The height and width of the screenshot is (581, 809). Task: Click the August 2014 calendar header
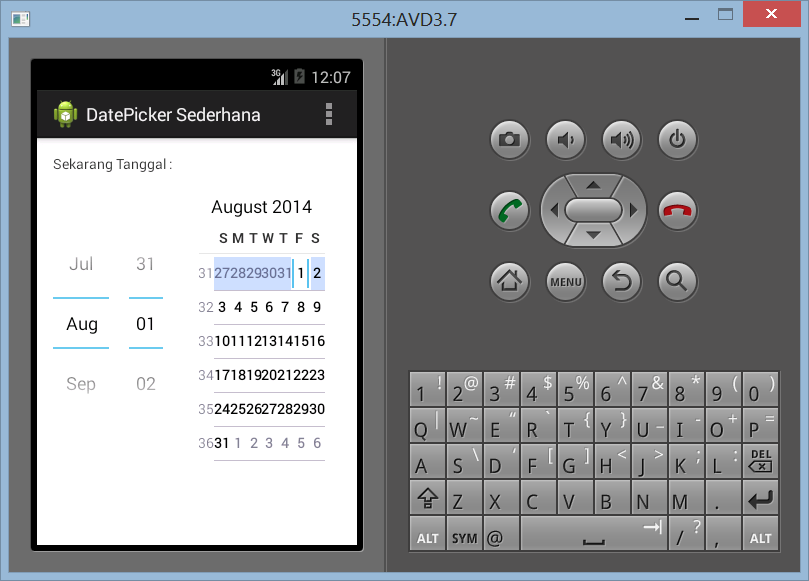pyautogui.click(x=262, y=207)
